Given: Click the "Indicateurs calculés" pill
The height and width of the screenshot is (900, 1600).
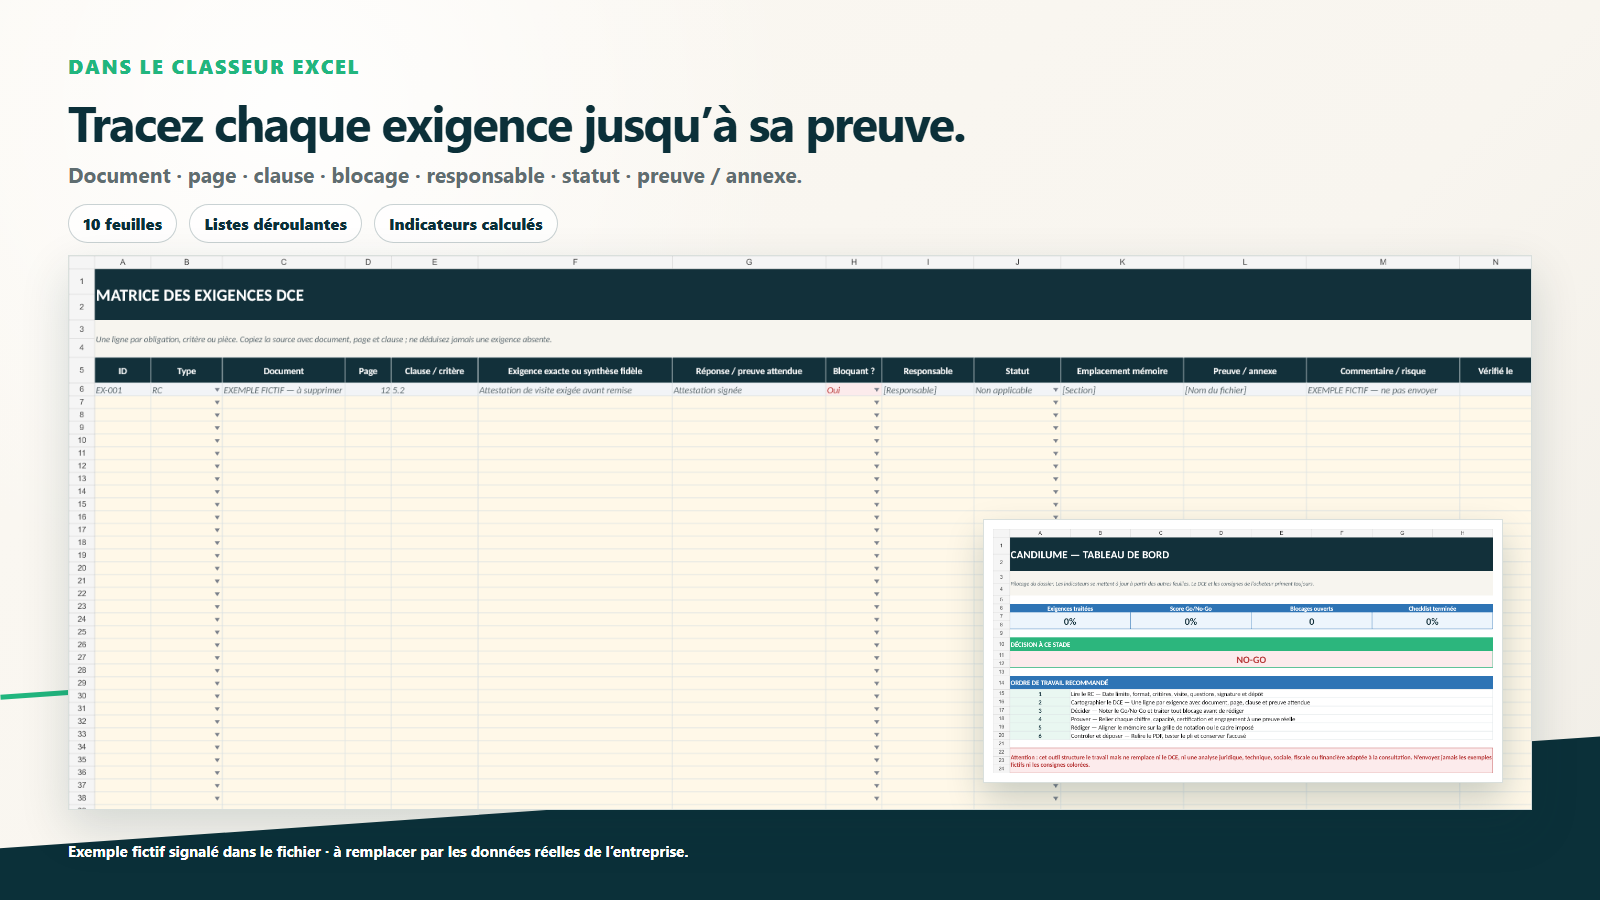Looking at the screenshot, I should pyautogui.click(x=466, y=224).
